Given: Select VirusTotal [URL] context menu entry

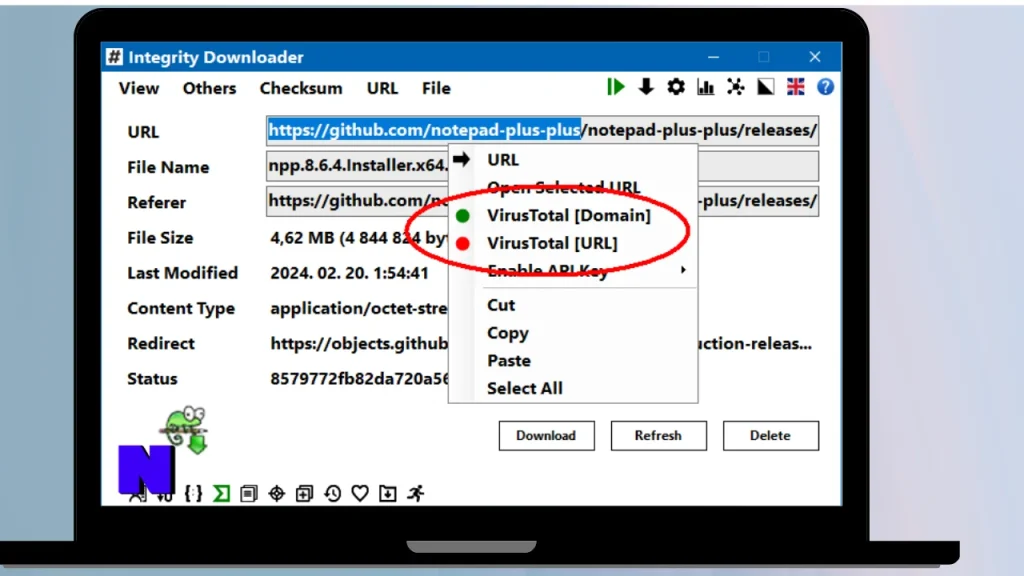Looking at the screenshot, I should coord(573,243).
